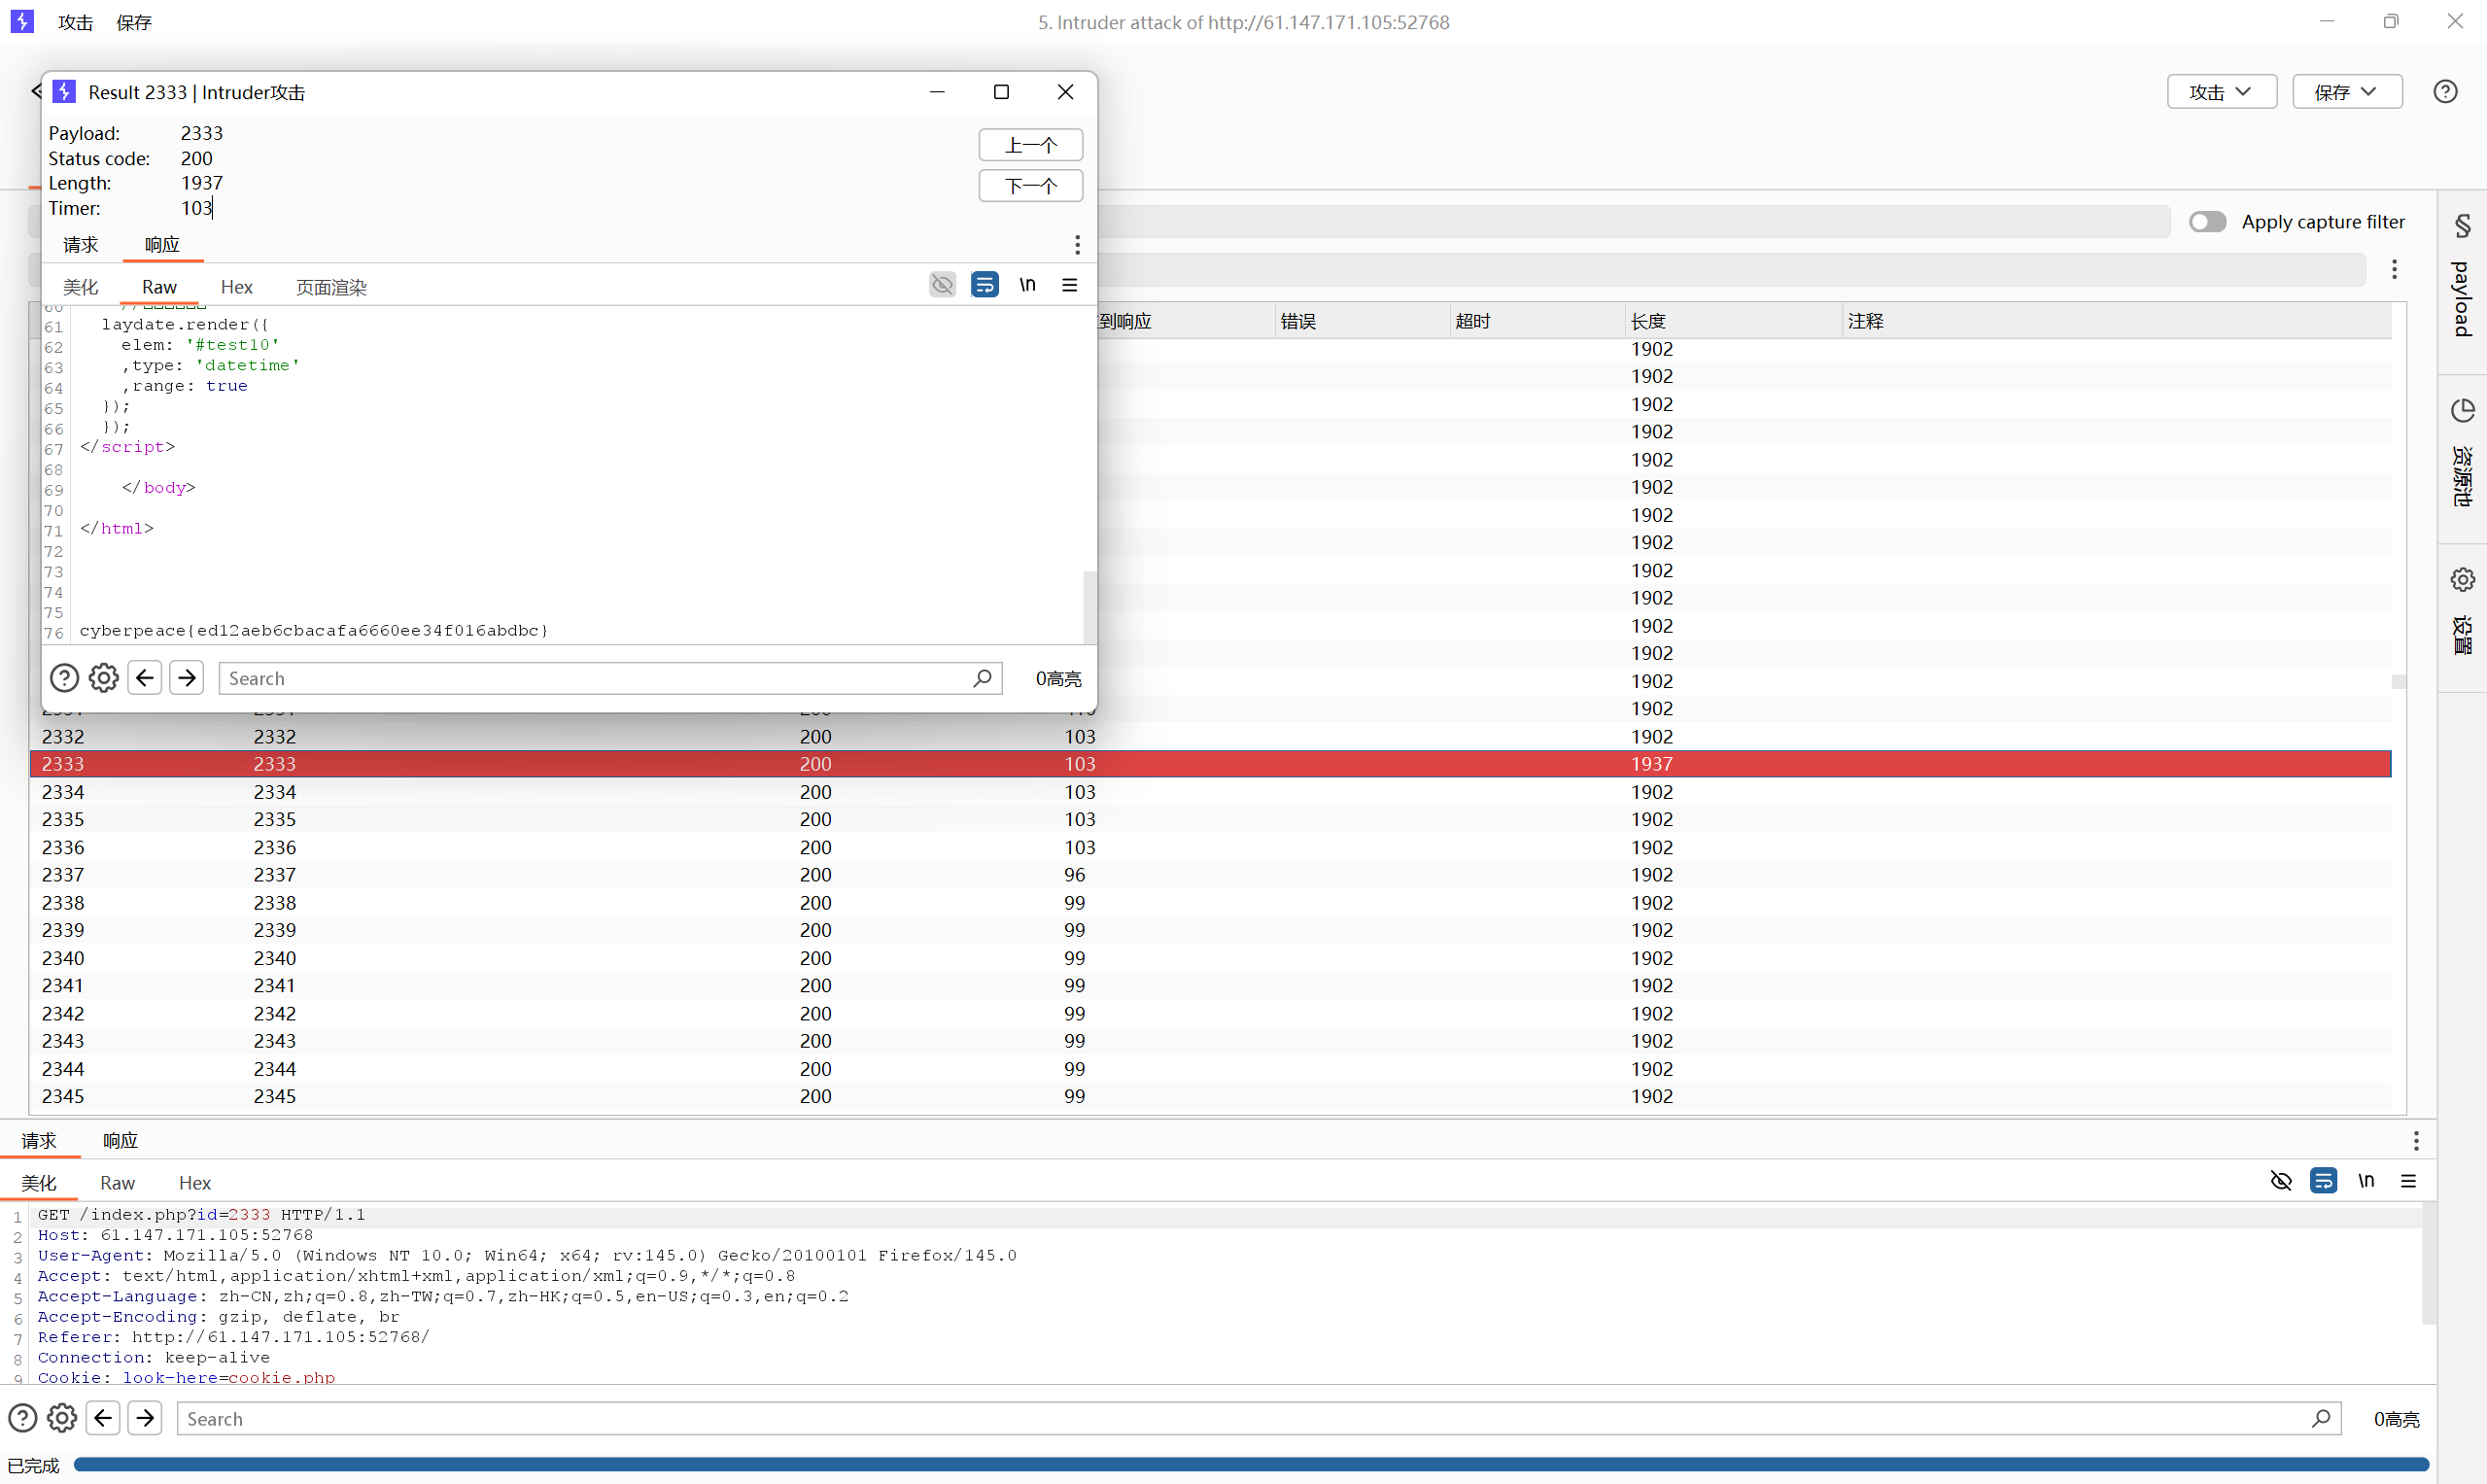This screenshot has width=2487, height=1484.
Task: Expand the 保存 dropdown button
Action: [2345, 92]
